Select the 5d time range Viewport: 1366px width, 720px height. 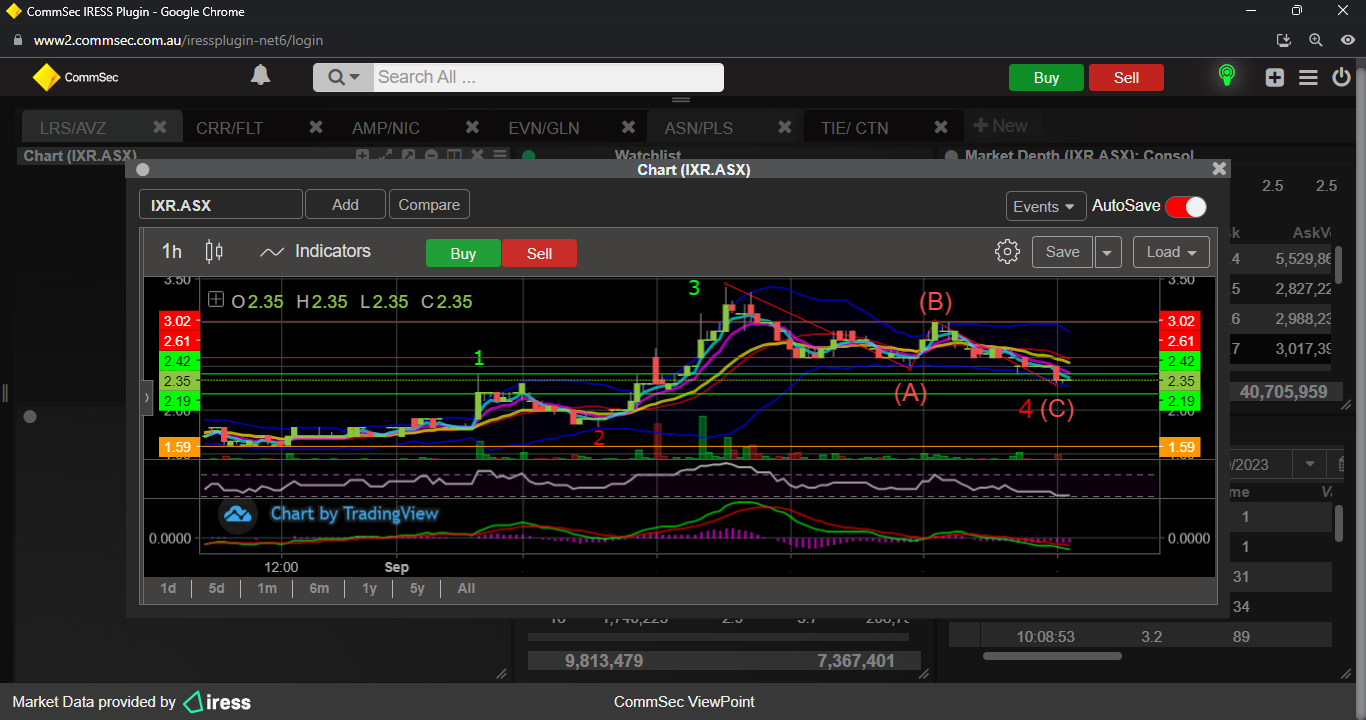(x=216, y=588)
